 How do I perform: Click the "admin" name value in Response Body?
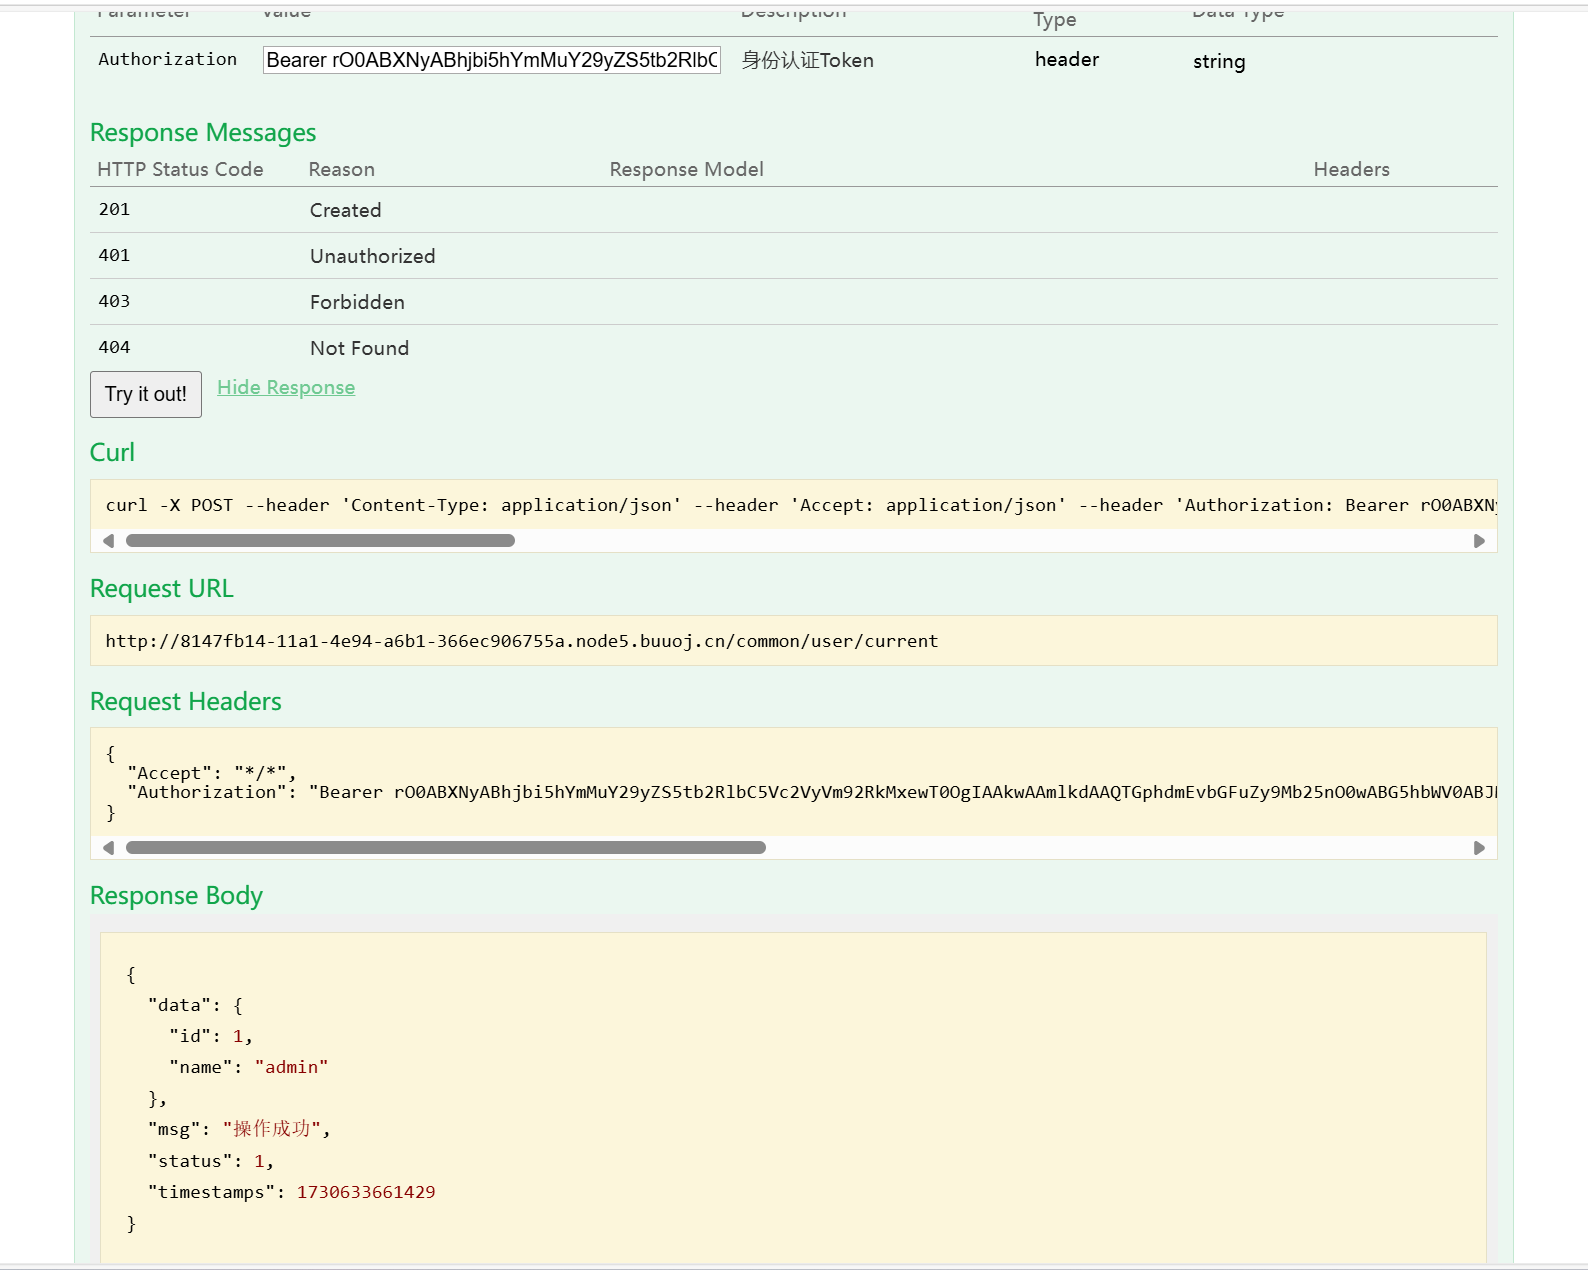tap(291, 1067)
